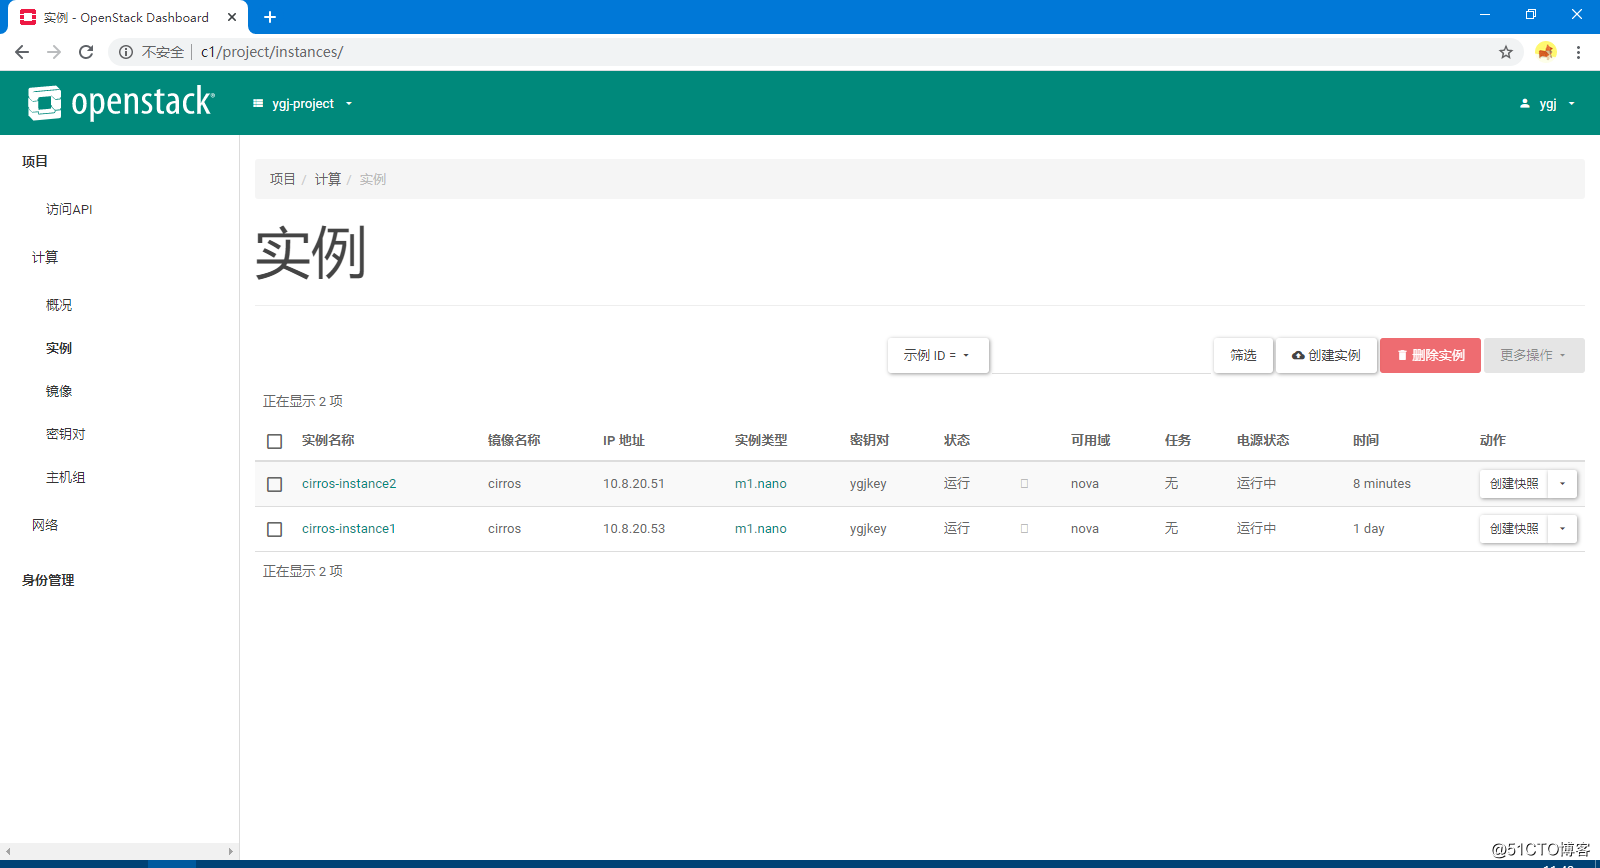Open the cirros-instance1 link

coord(349,529)
